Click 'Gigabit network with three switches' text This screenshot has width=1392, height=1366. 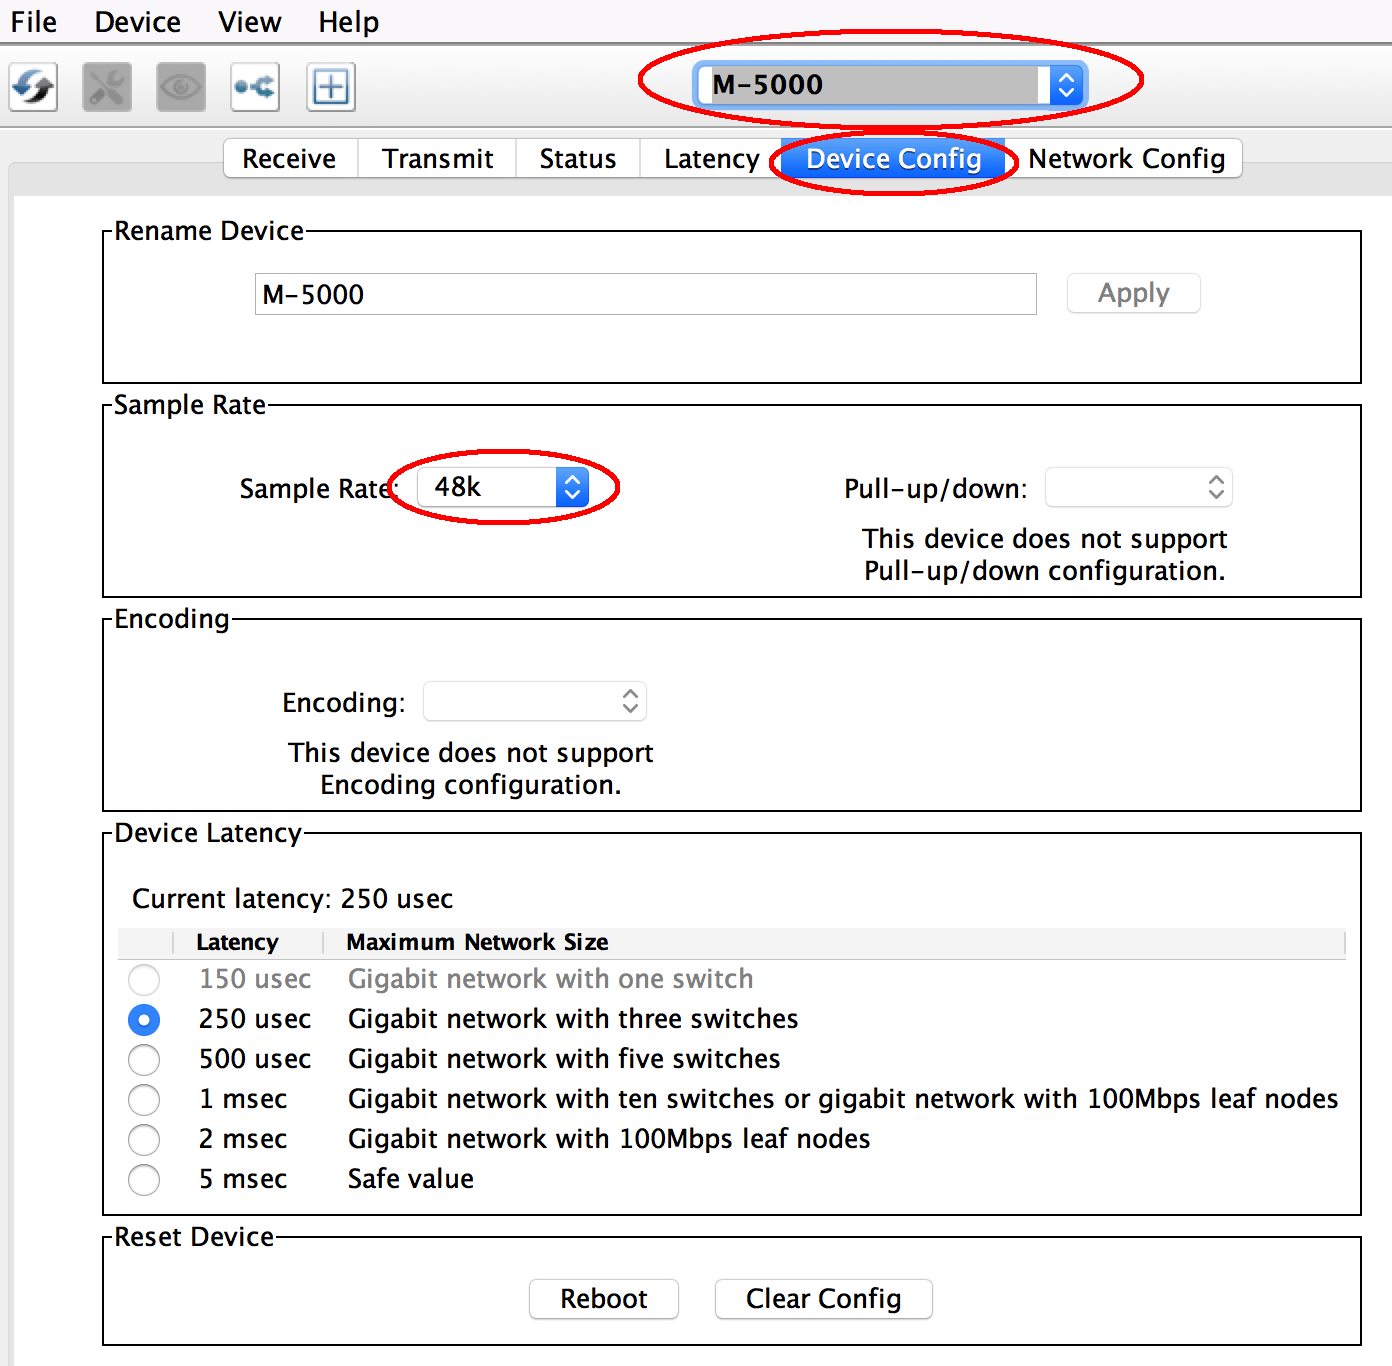pyautogui.click(x=573, y=1019)
